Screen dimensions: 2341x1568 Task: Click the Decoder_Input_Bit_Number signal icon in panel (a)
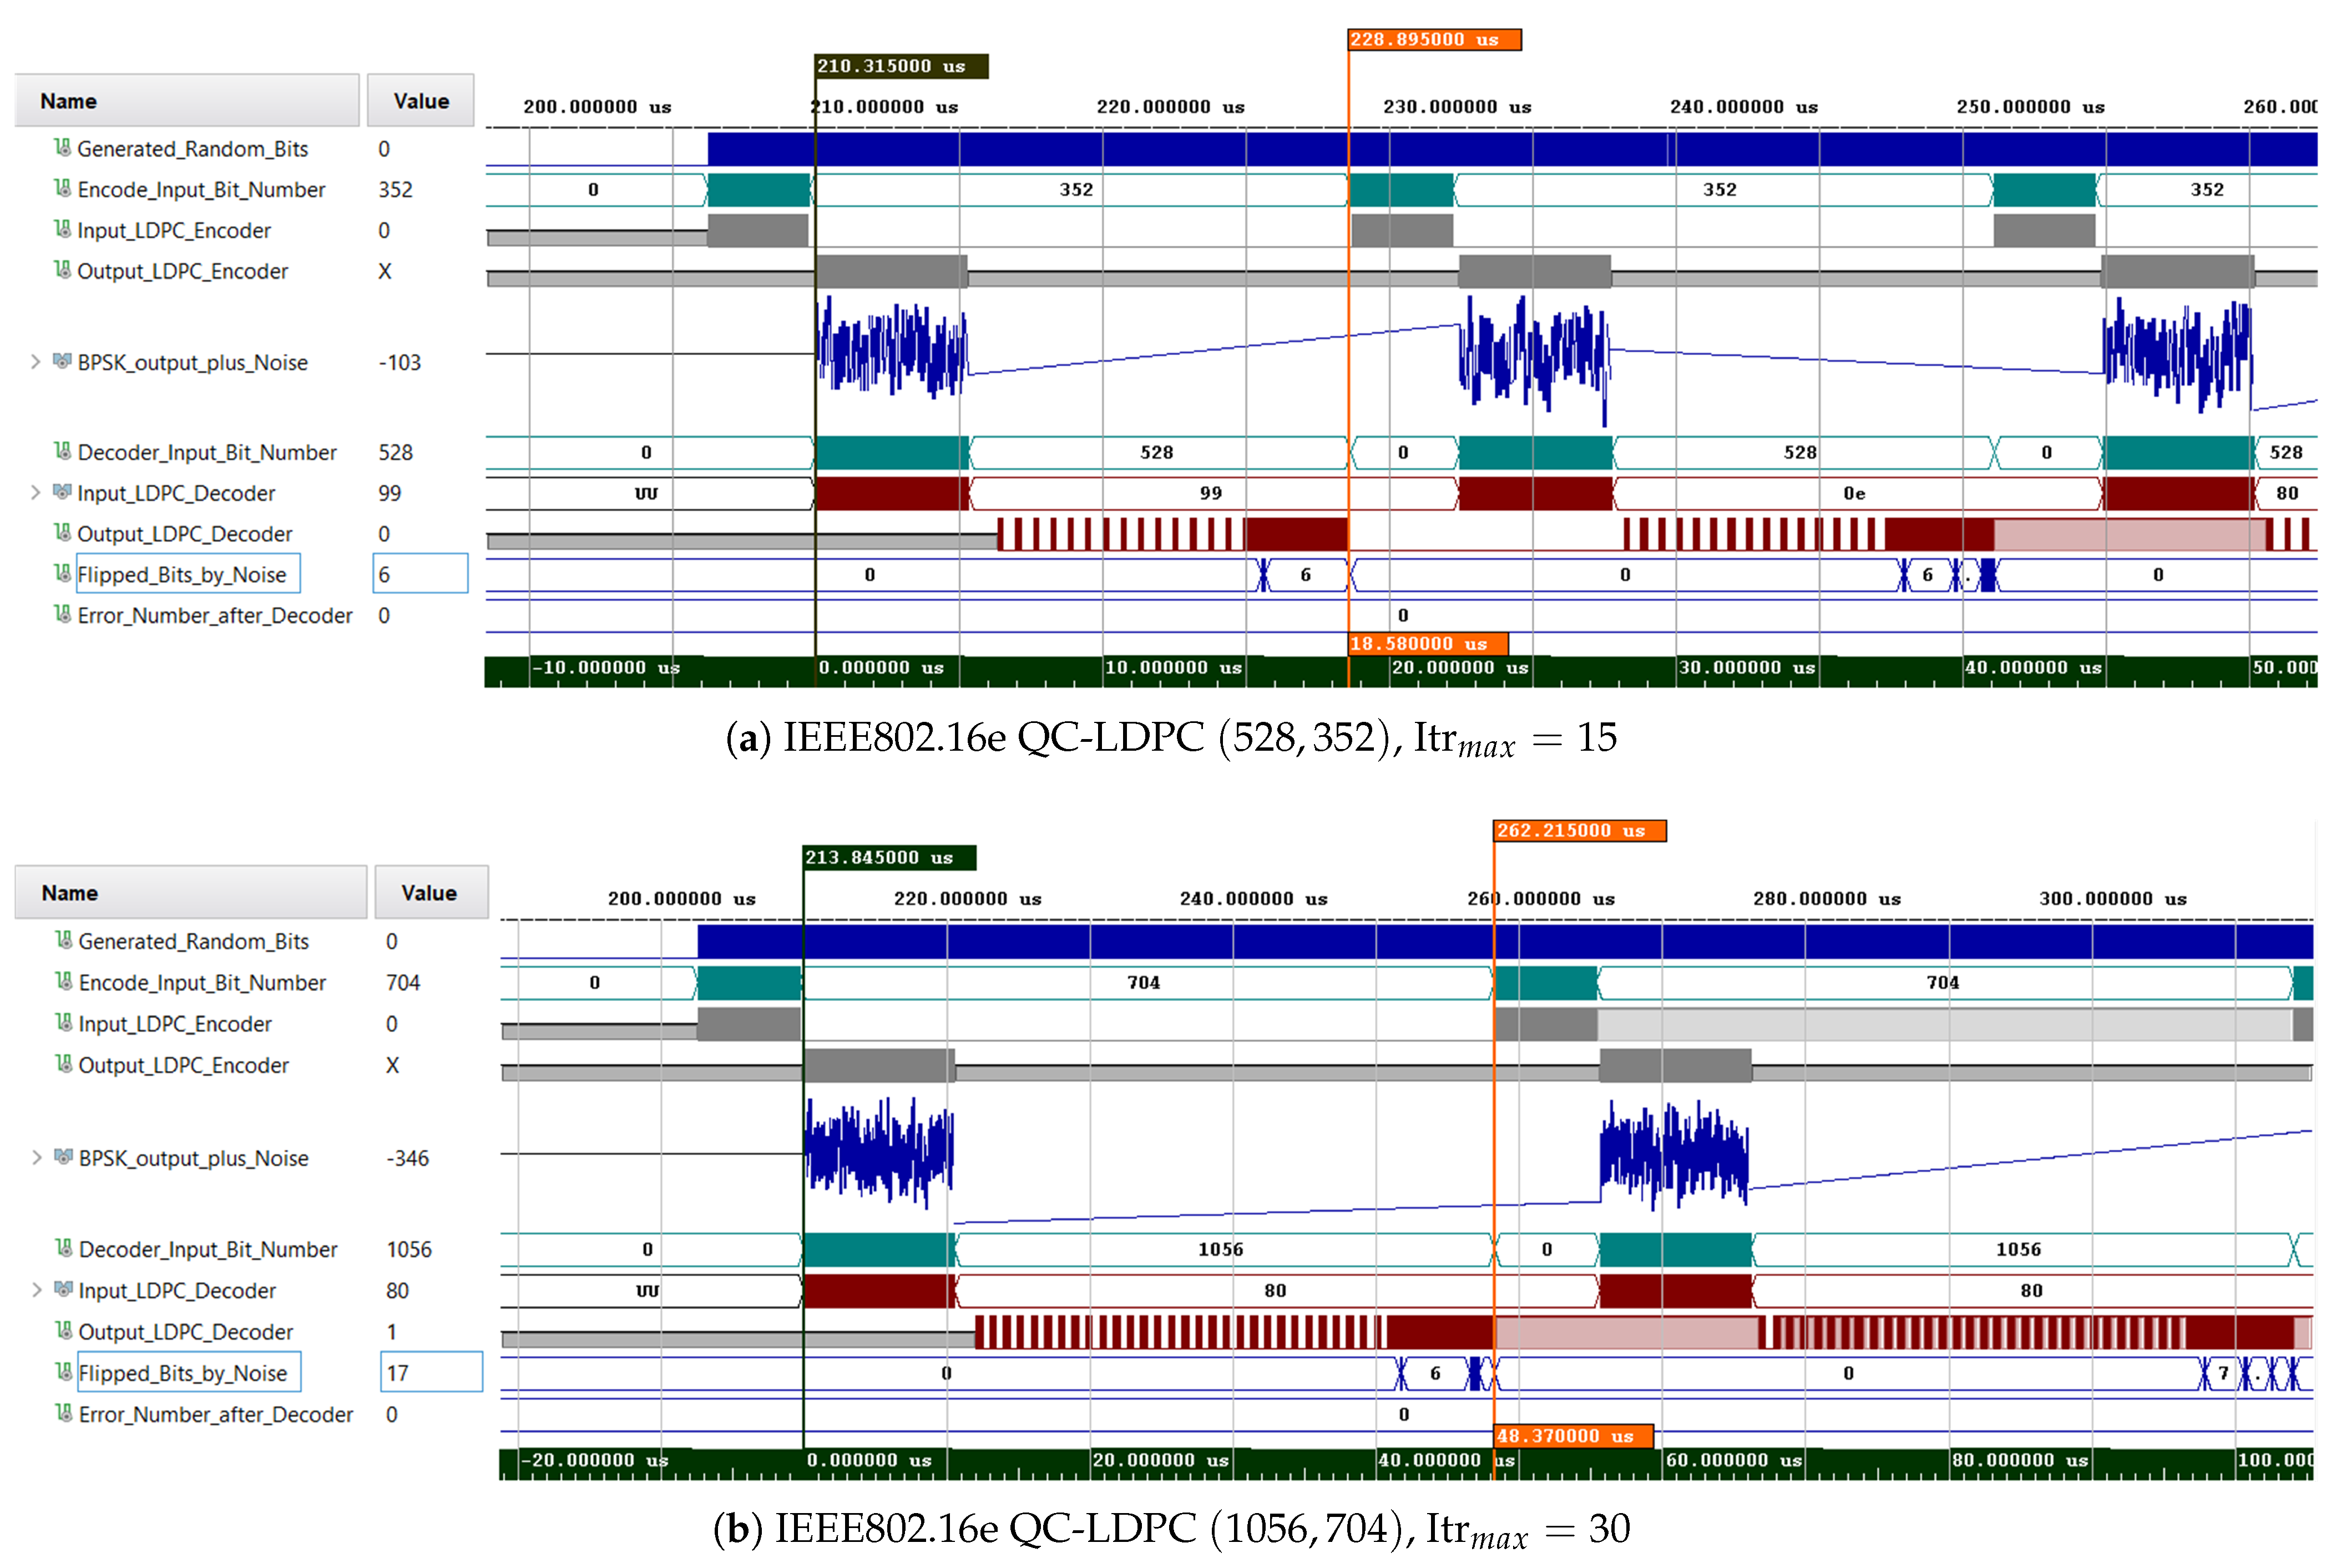coord(62,452)
